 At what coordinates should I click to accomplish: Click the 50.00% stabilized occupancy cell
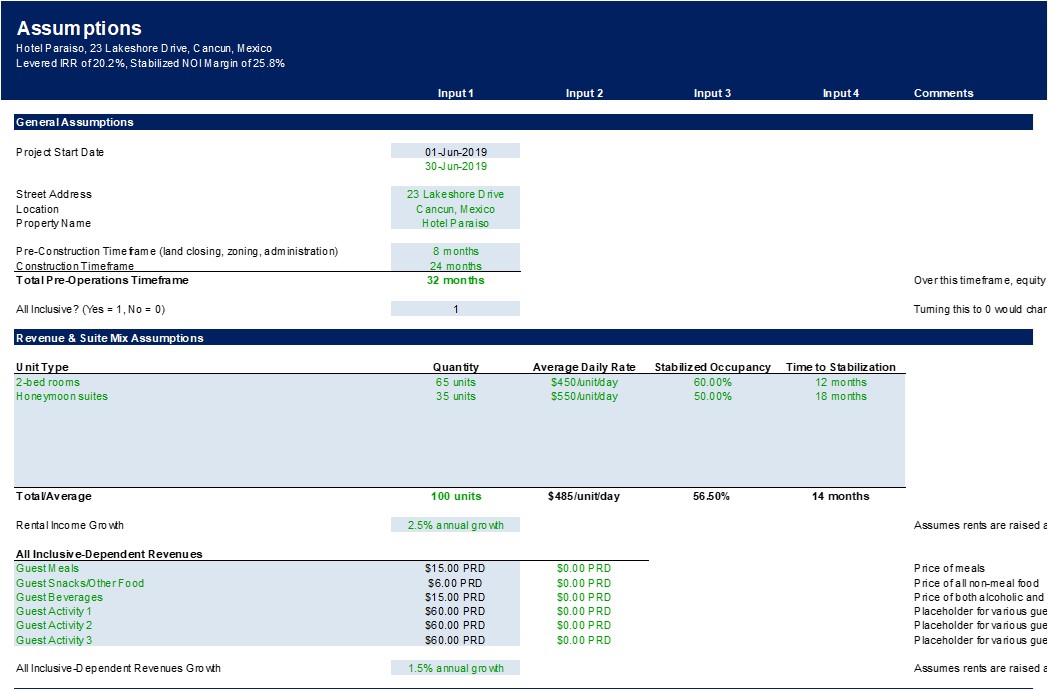pyautogui.click(x=712, y=396)
